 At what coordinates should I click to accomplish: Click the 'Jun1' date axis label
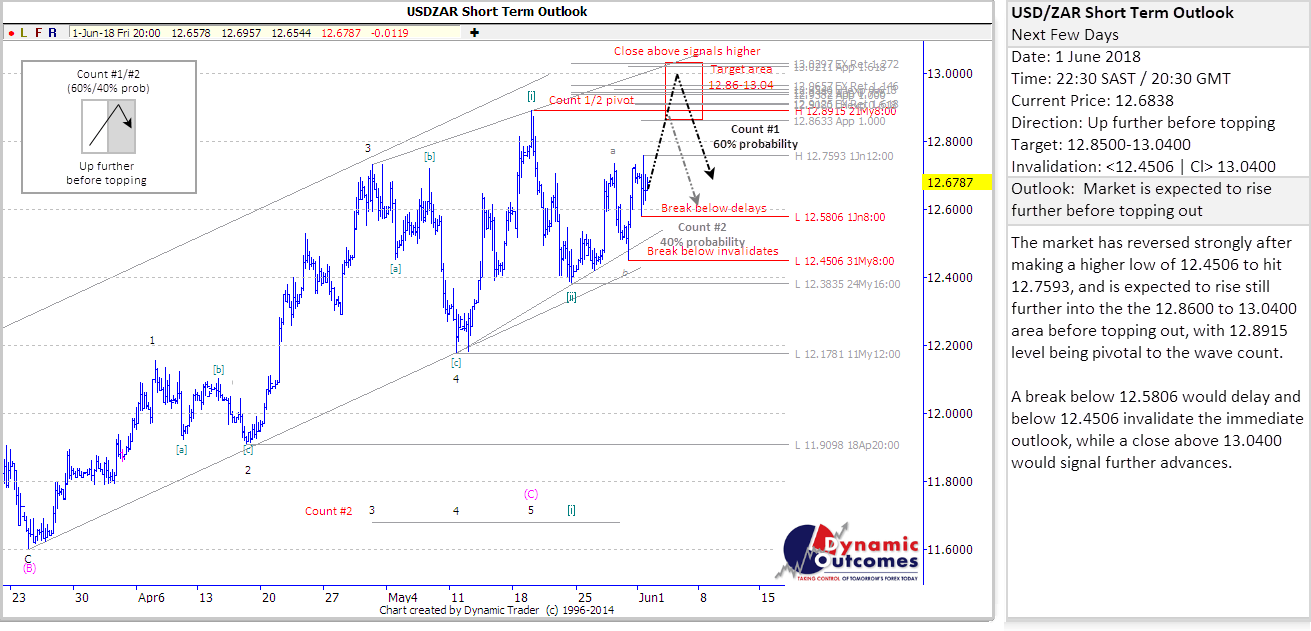tap(651, 597)
